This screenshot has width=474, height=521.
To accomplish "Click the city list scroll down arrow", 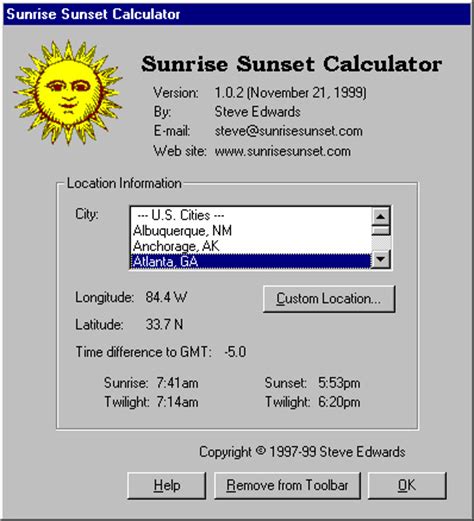I will pos(380,259).
